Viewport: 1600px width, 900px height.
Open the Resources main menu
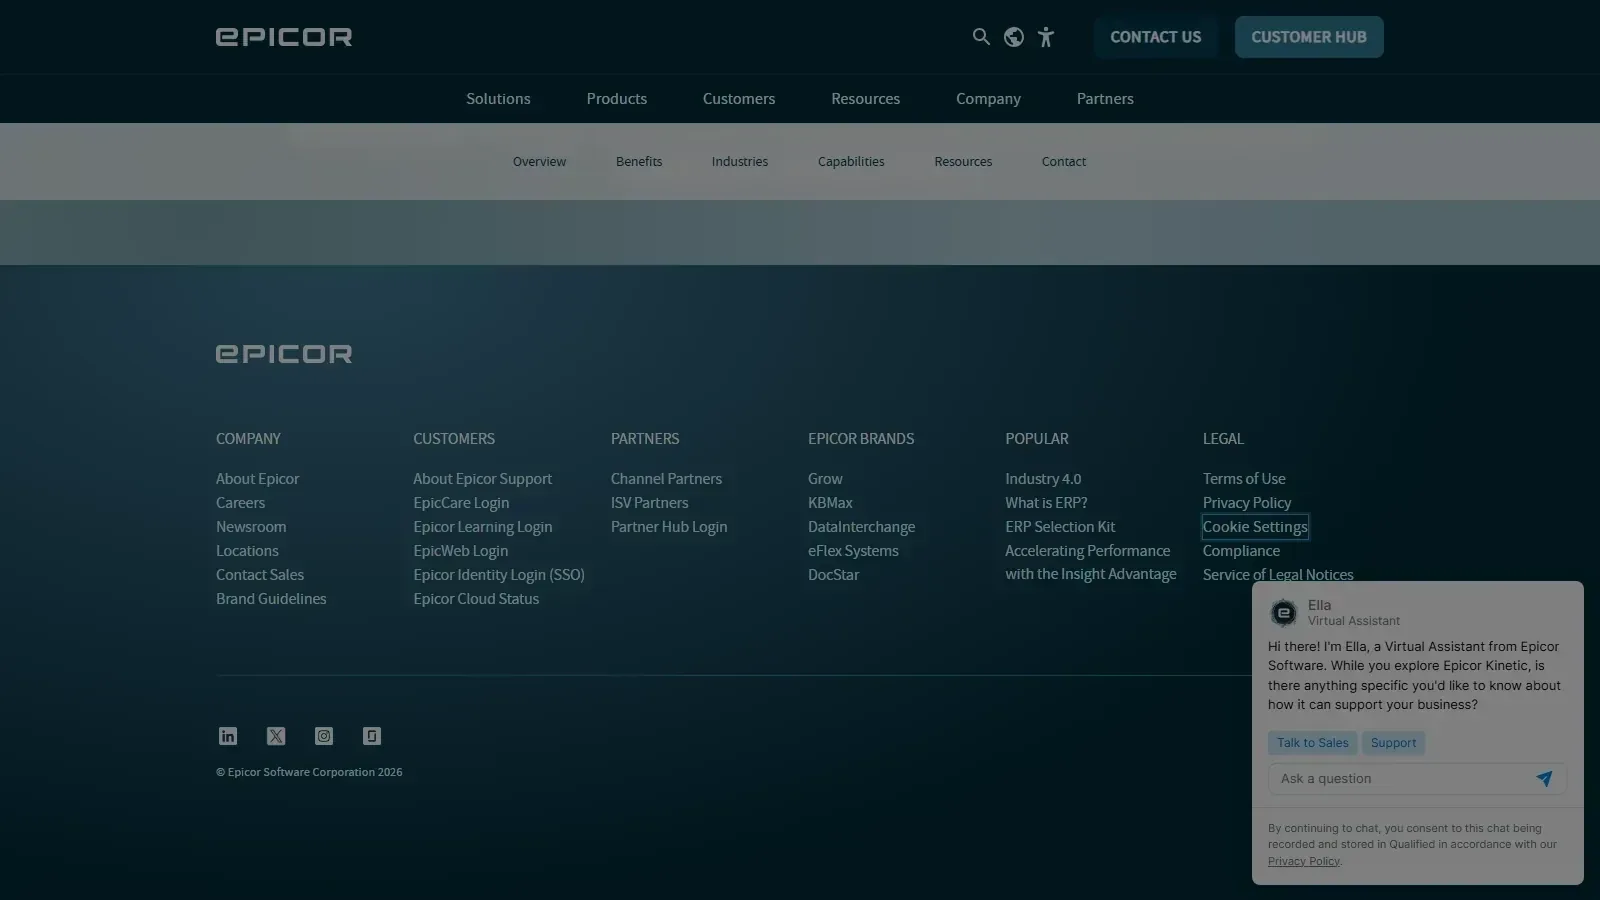(x=866, y=99)
